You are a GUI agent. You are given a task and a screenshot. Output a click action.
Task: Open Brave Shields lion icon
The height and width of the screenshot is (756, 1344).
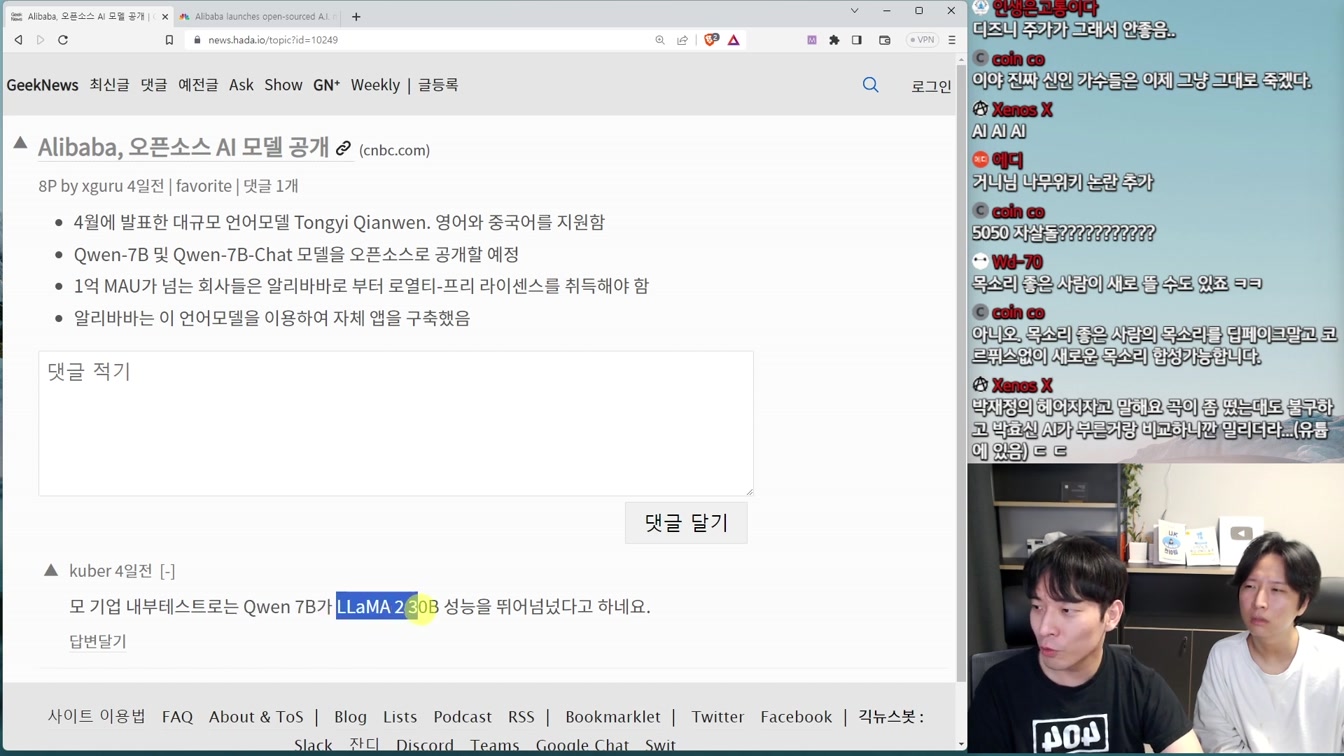tap(711, 40)
